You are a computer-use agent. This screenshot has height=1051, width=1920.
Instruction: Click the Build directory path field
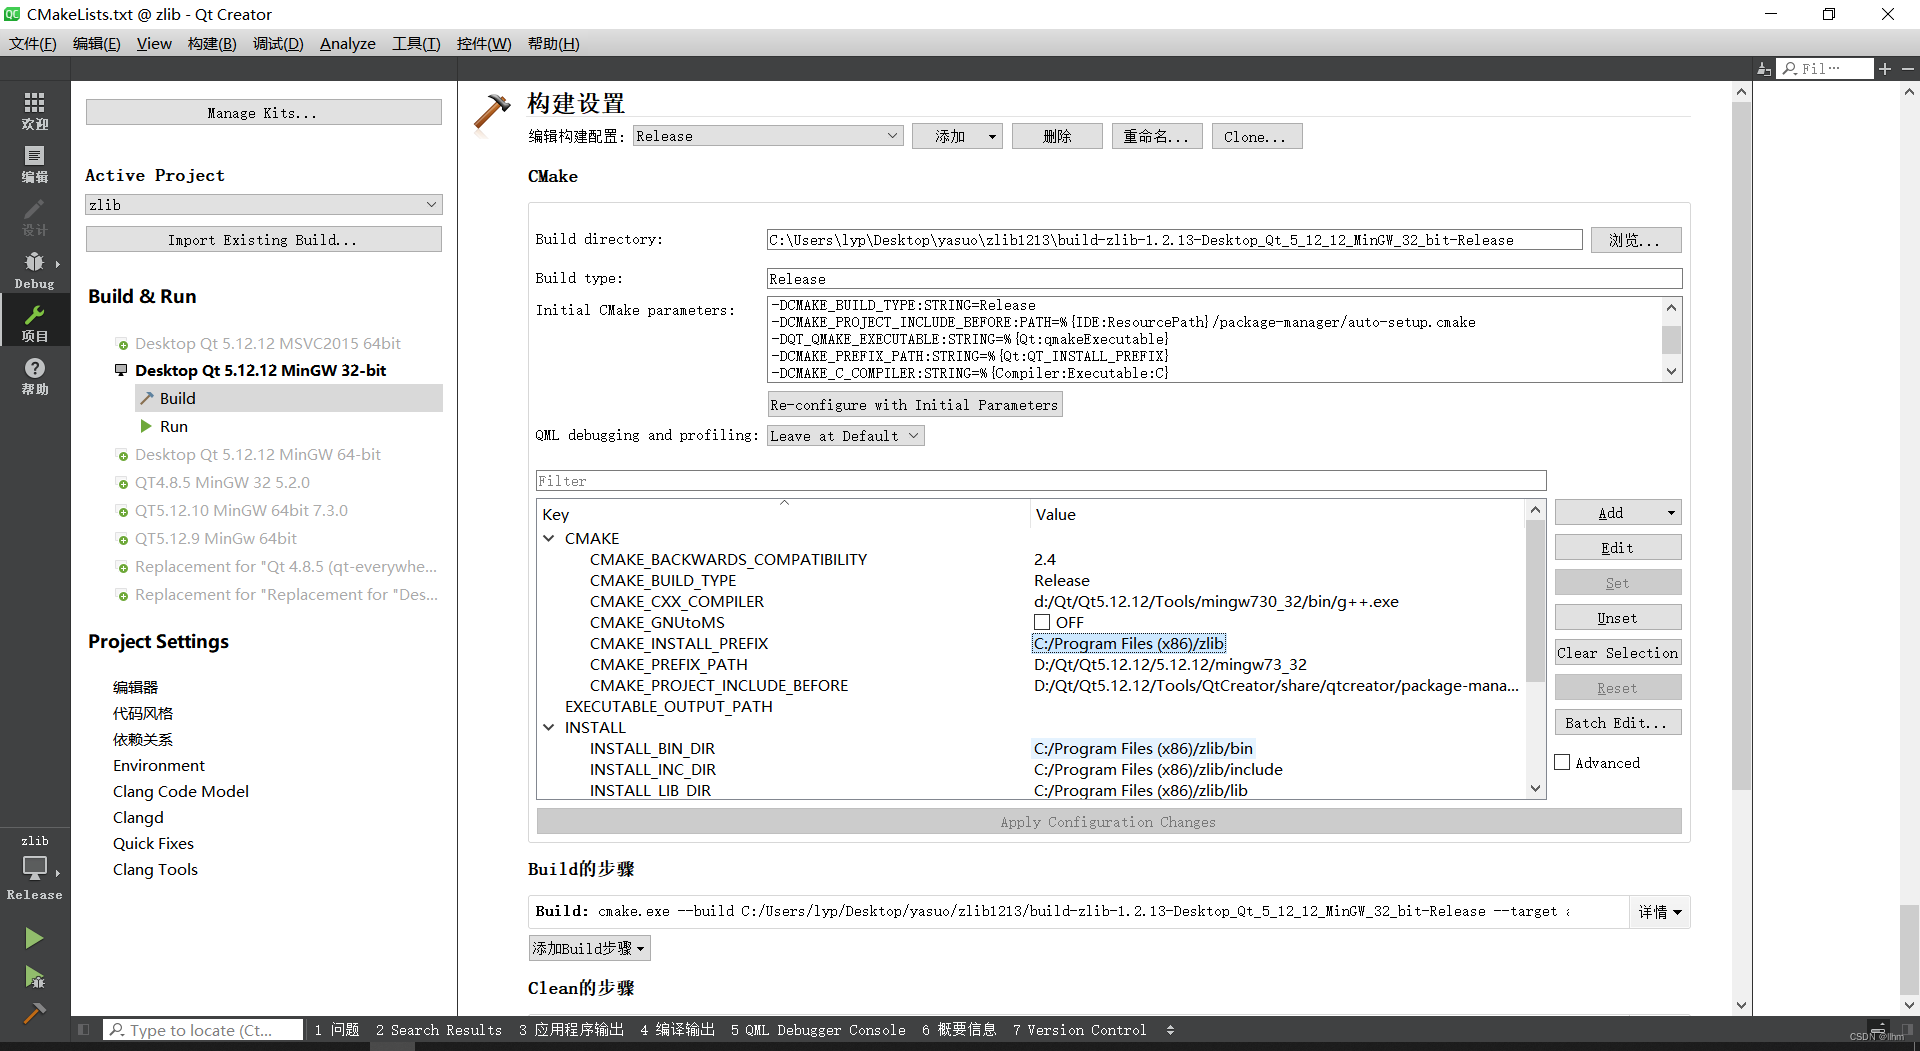[1174, 240]
